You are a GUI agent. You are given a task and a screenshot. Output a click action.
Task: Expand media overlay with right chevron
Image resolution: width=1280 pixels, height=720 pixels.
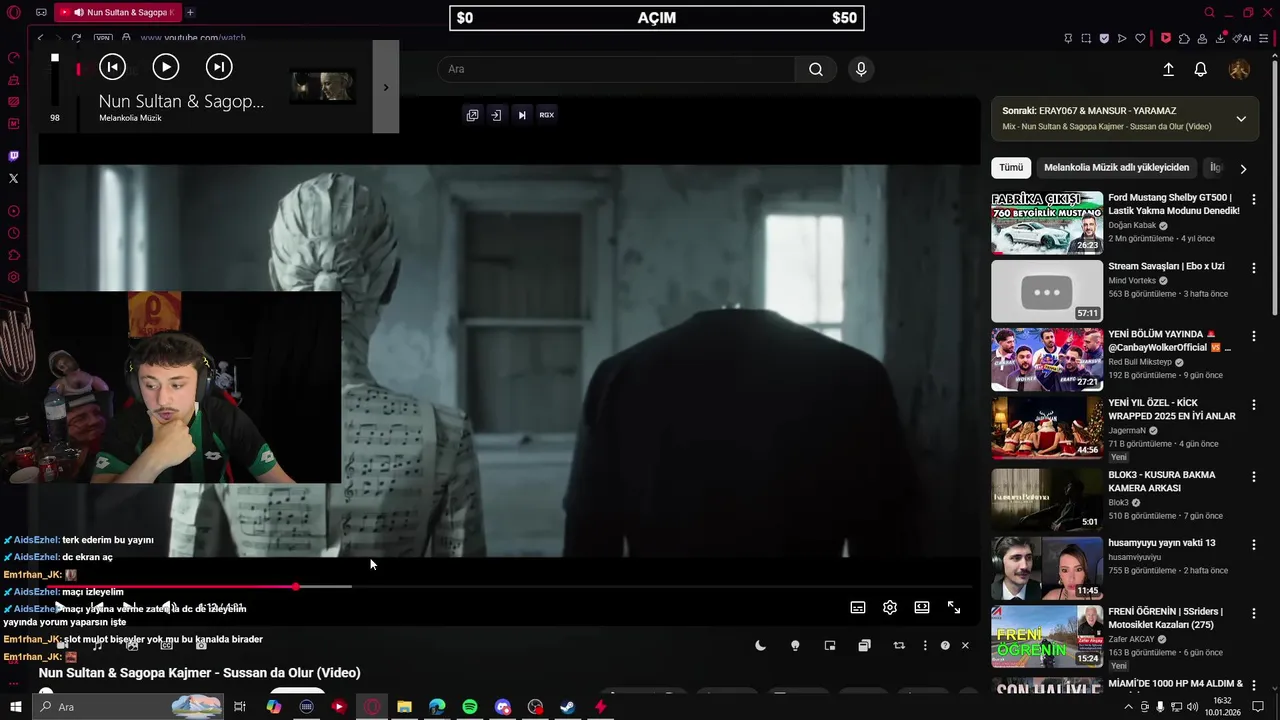tap(386, 87)
